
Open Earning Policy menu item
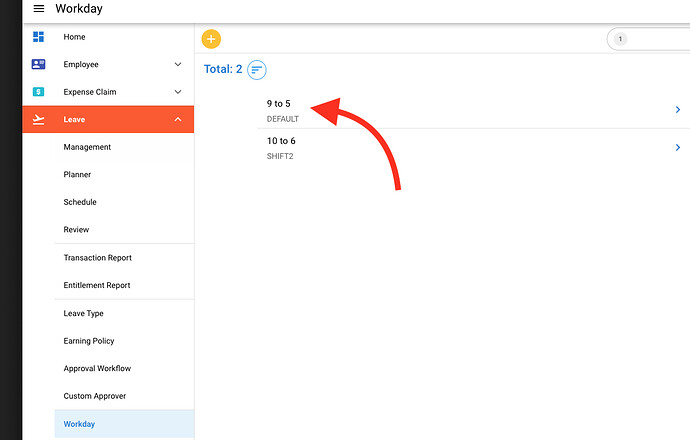pos(89,341)
